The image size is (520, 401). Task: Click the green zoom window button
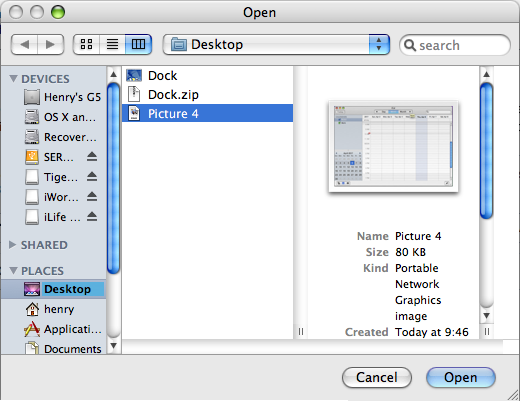click(x=58, y=12)
